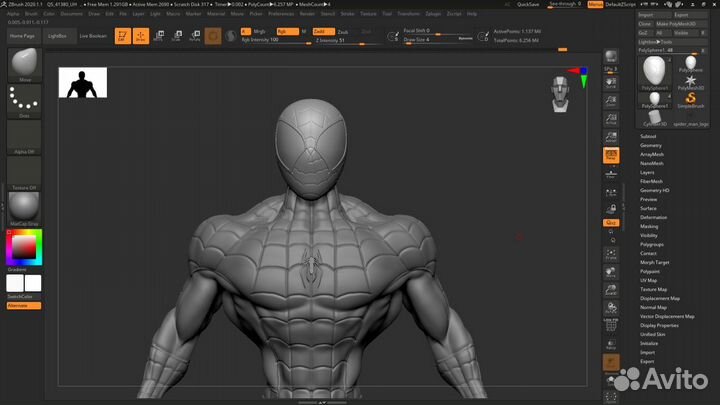
Task: Click Make PolyMesh3D button
Action: (681, 24)
